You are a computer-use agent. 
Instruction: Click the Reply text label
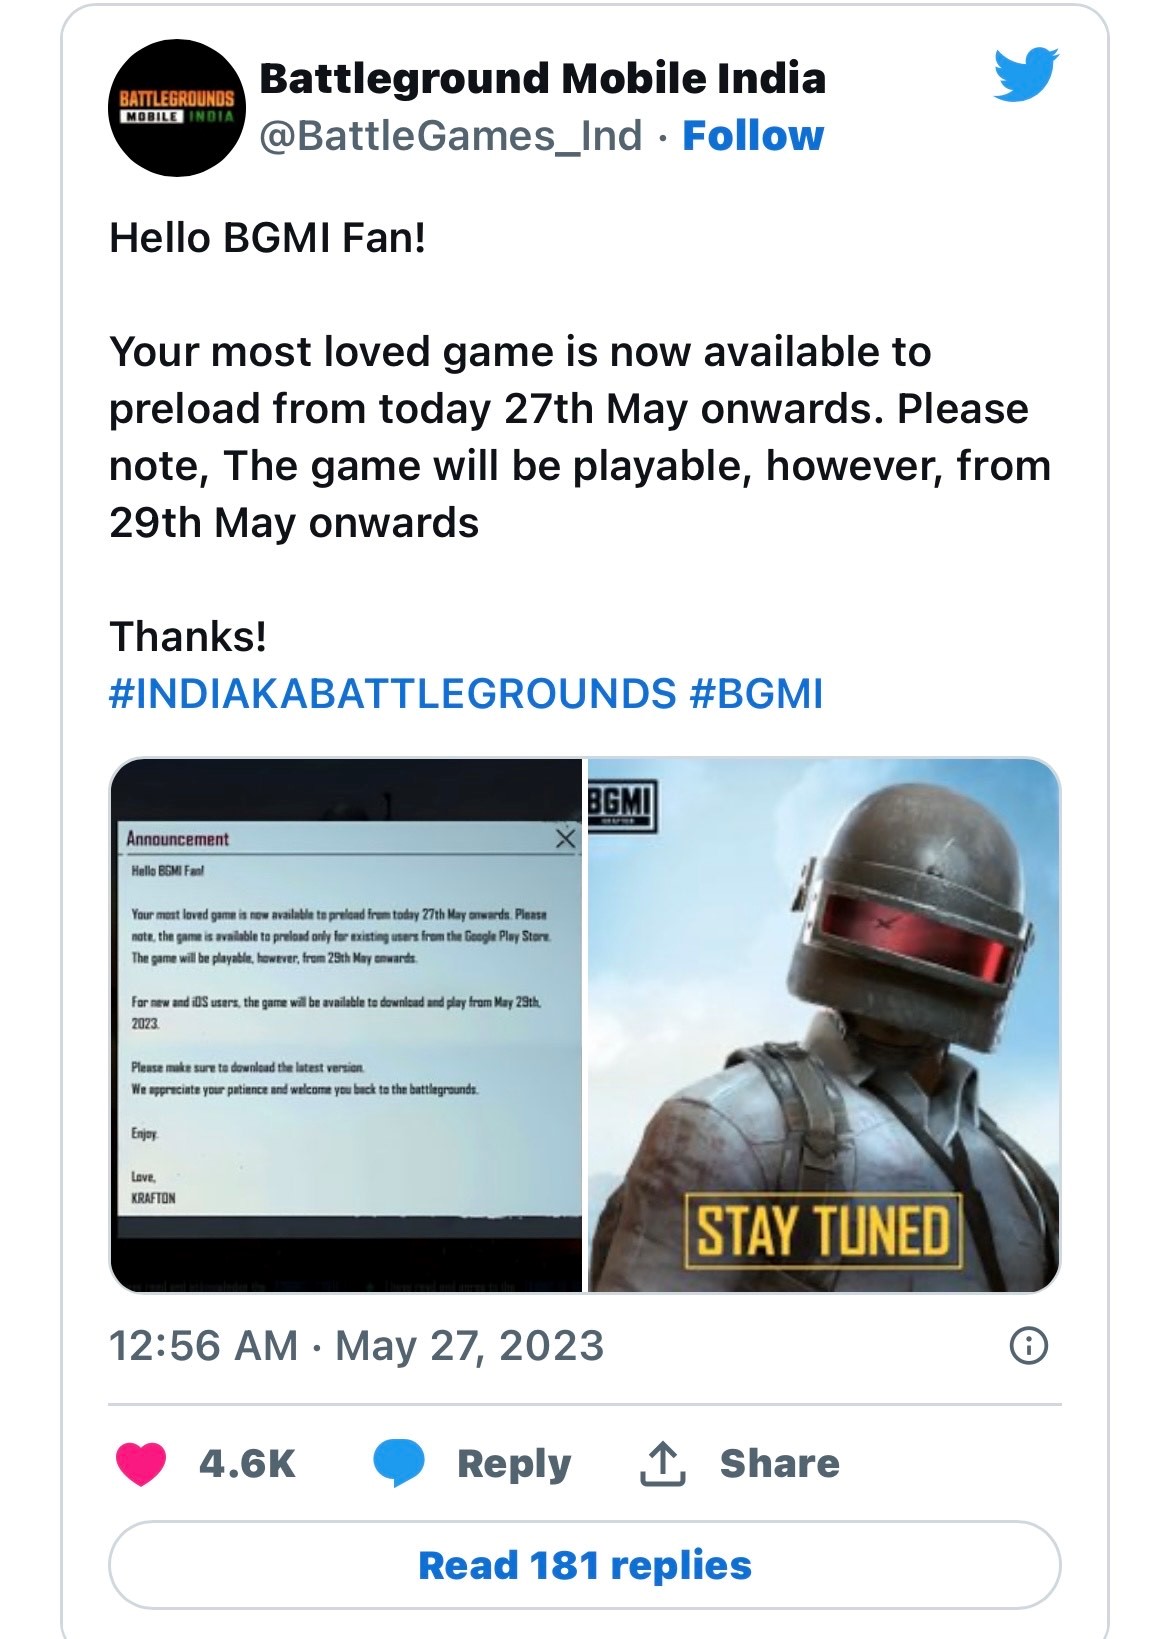click(514, 1464)
